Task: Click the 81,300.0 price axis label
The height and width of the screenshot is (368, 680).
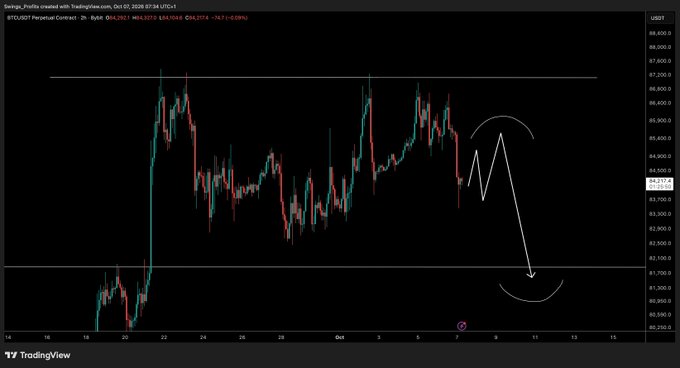Action: (x=660, y=288)
